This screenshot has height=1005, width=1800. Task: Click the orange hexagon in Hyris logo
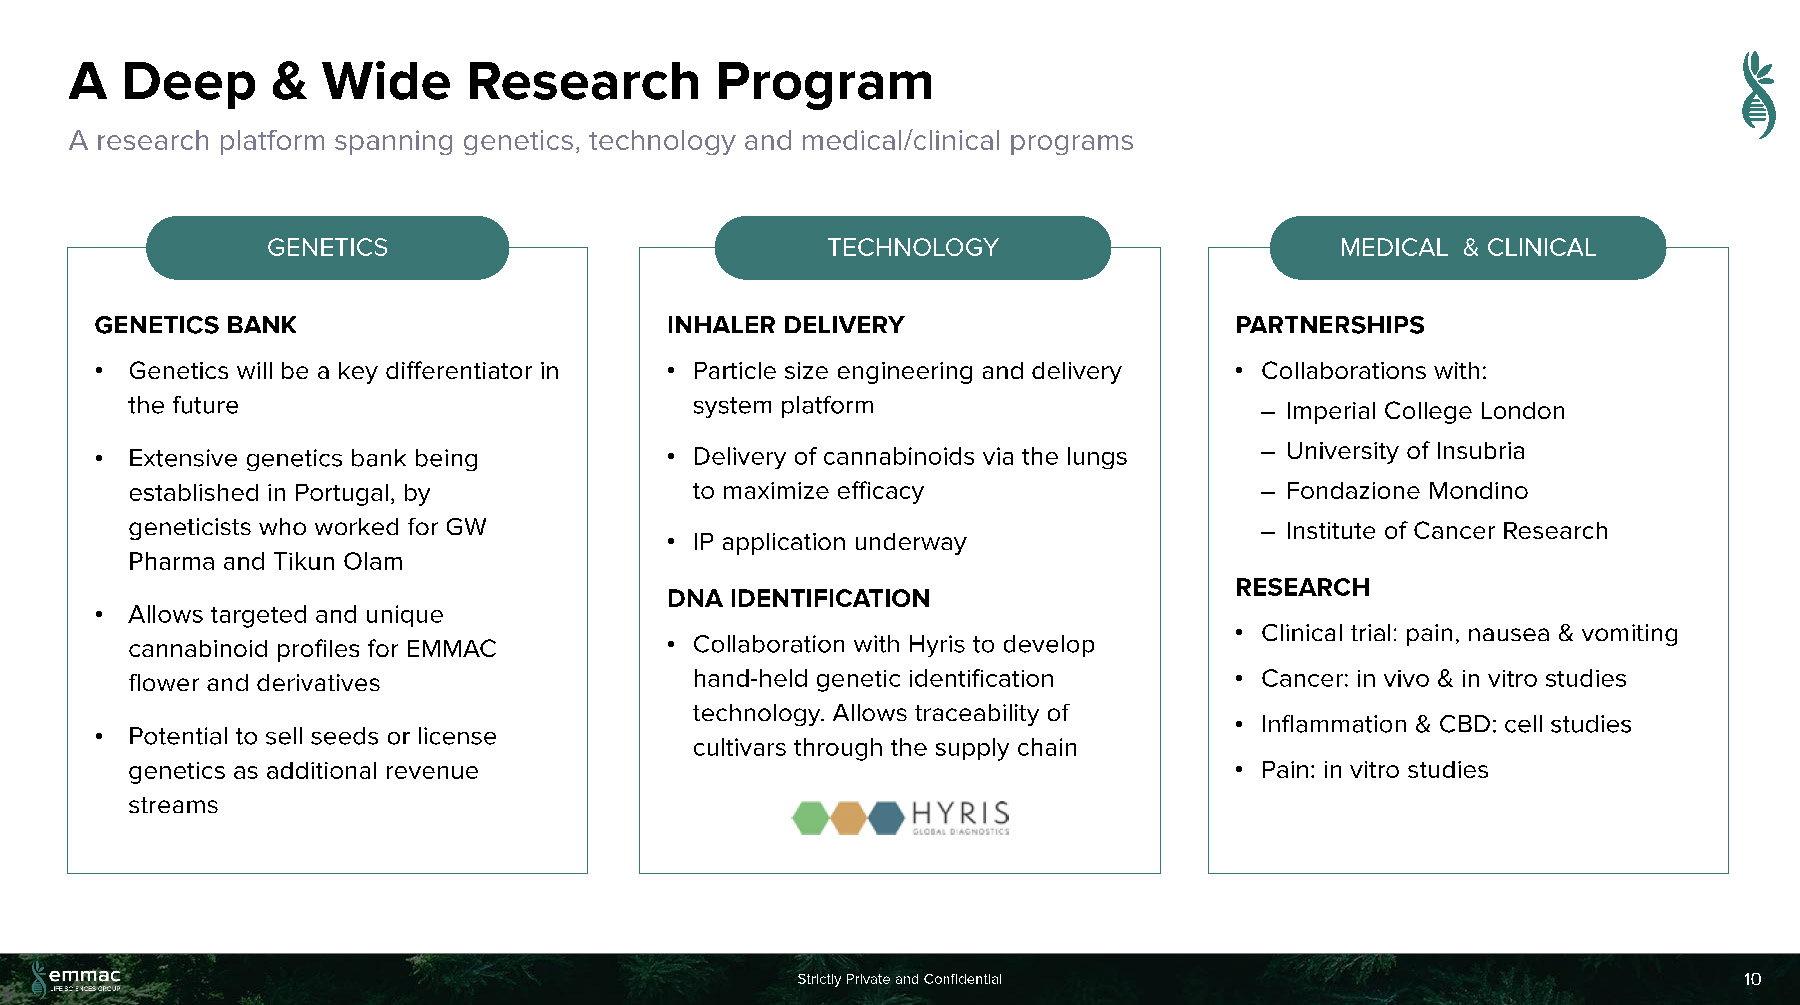(848, 817)
